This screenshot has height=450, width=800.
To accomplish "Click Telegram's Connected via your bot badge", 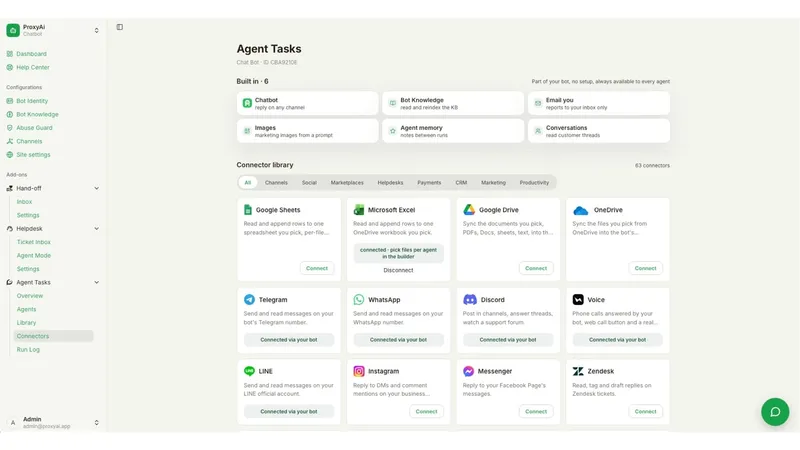I will [289, 340].
